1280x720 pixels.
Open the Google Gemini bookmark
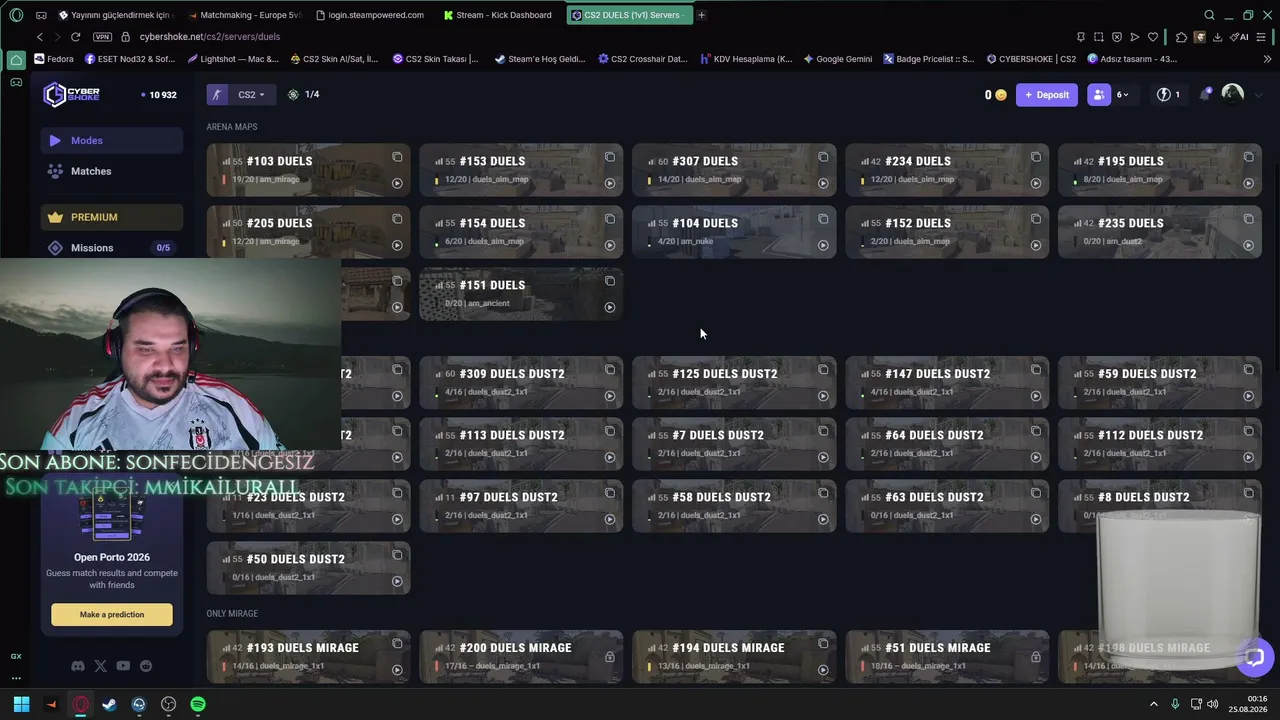click(837, 59)
